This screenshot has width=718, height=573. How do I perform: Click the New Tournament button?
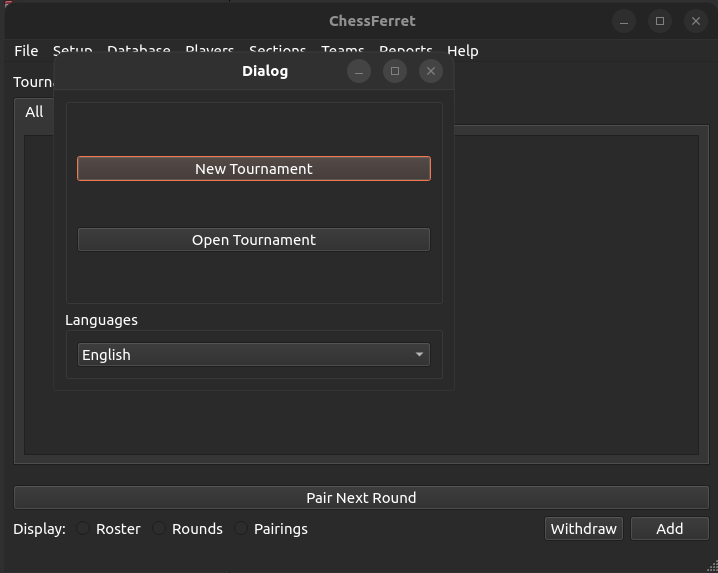click(254, 169)
